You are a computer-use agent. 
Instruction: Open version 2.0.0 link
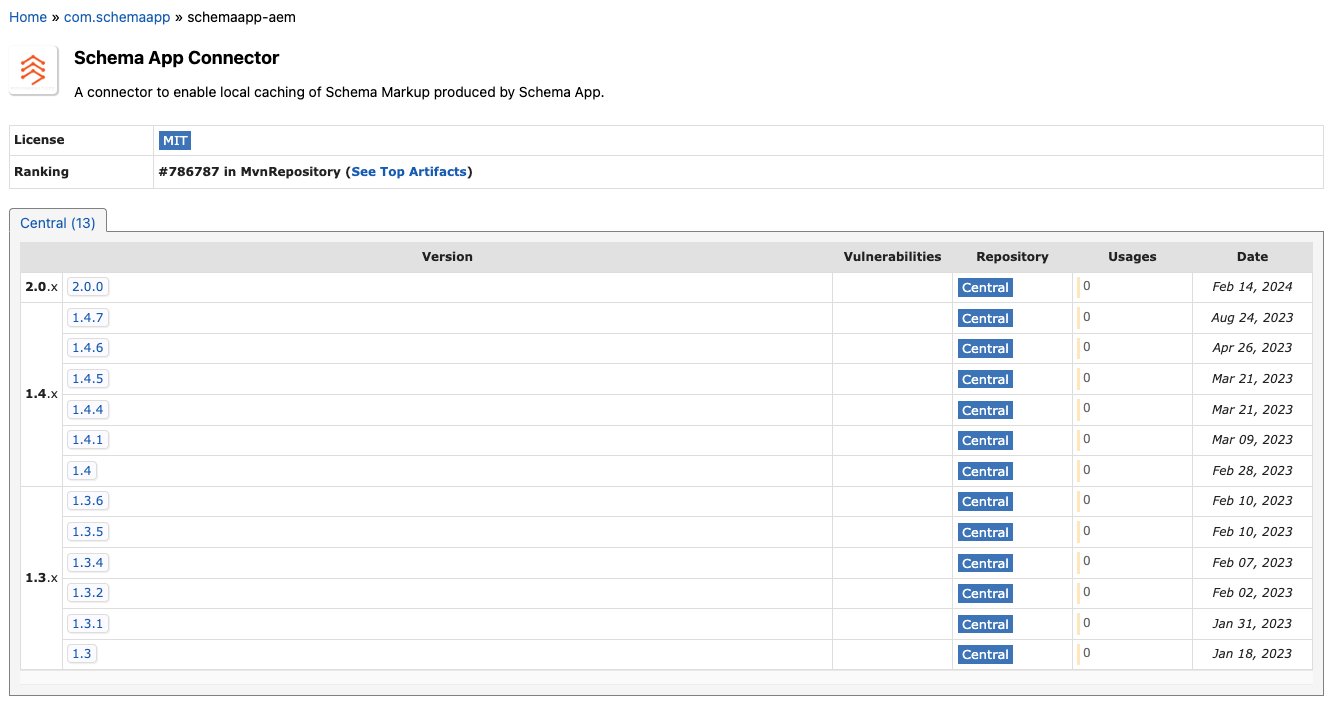coord(88,287)
